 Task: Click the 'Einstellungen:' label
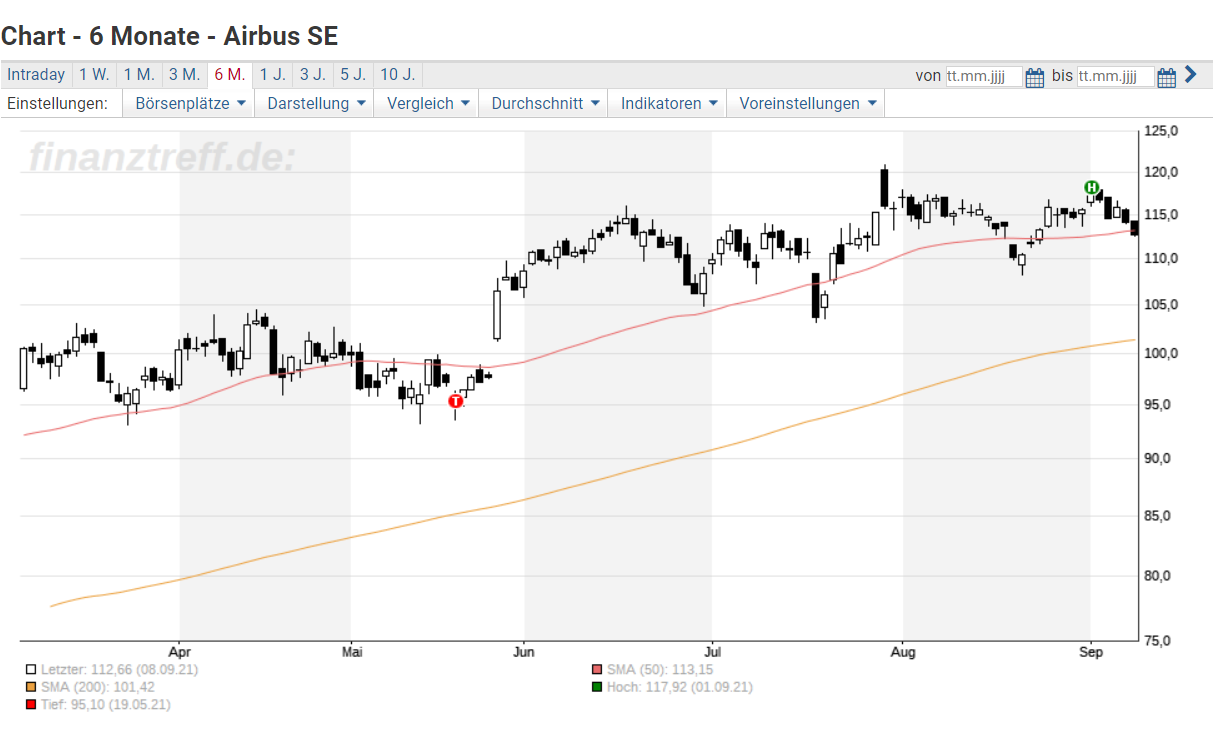coord(57,103)
